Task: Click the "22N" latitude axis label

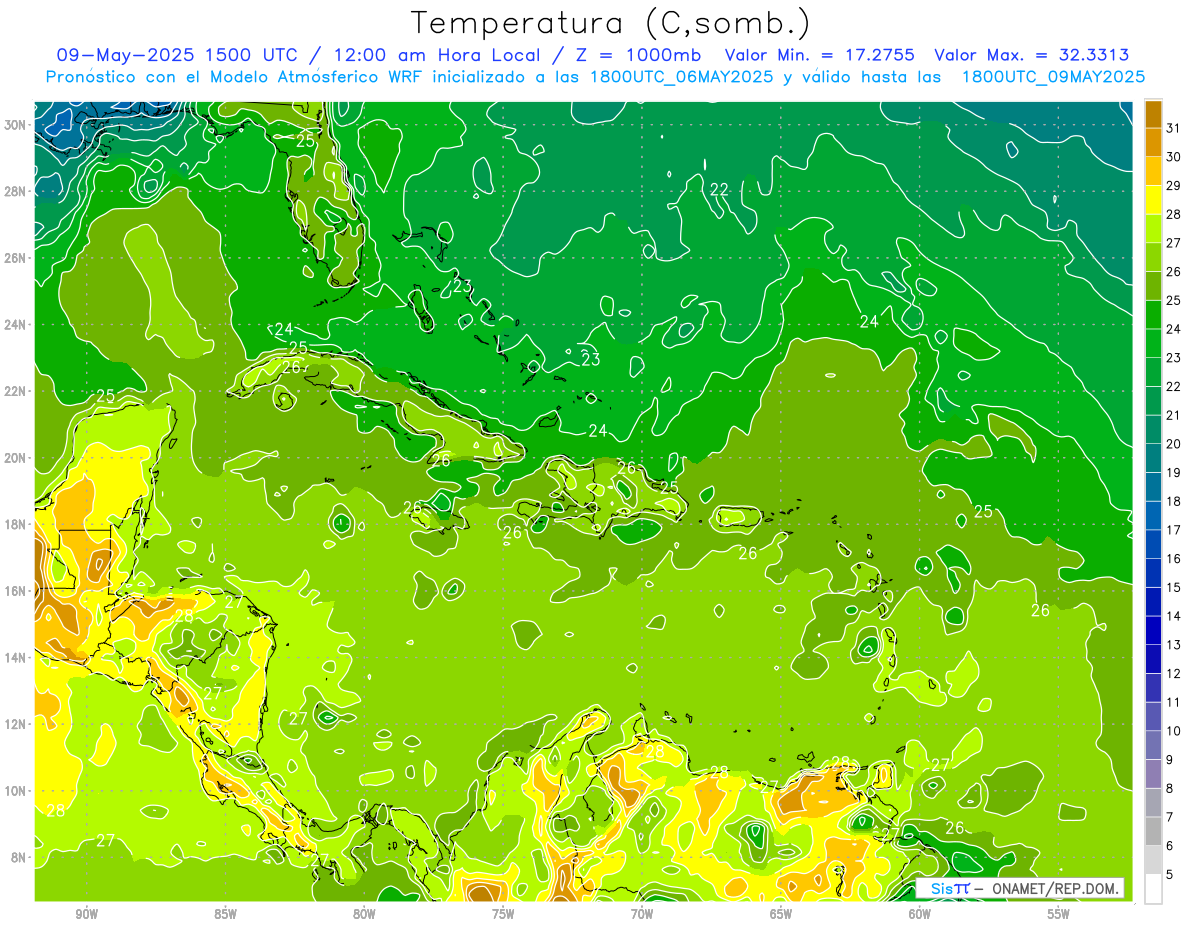Action: coord(15,391)
